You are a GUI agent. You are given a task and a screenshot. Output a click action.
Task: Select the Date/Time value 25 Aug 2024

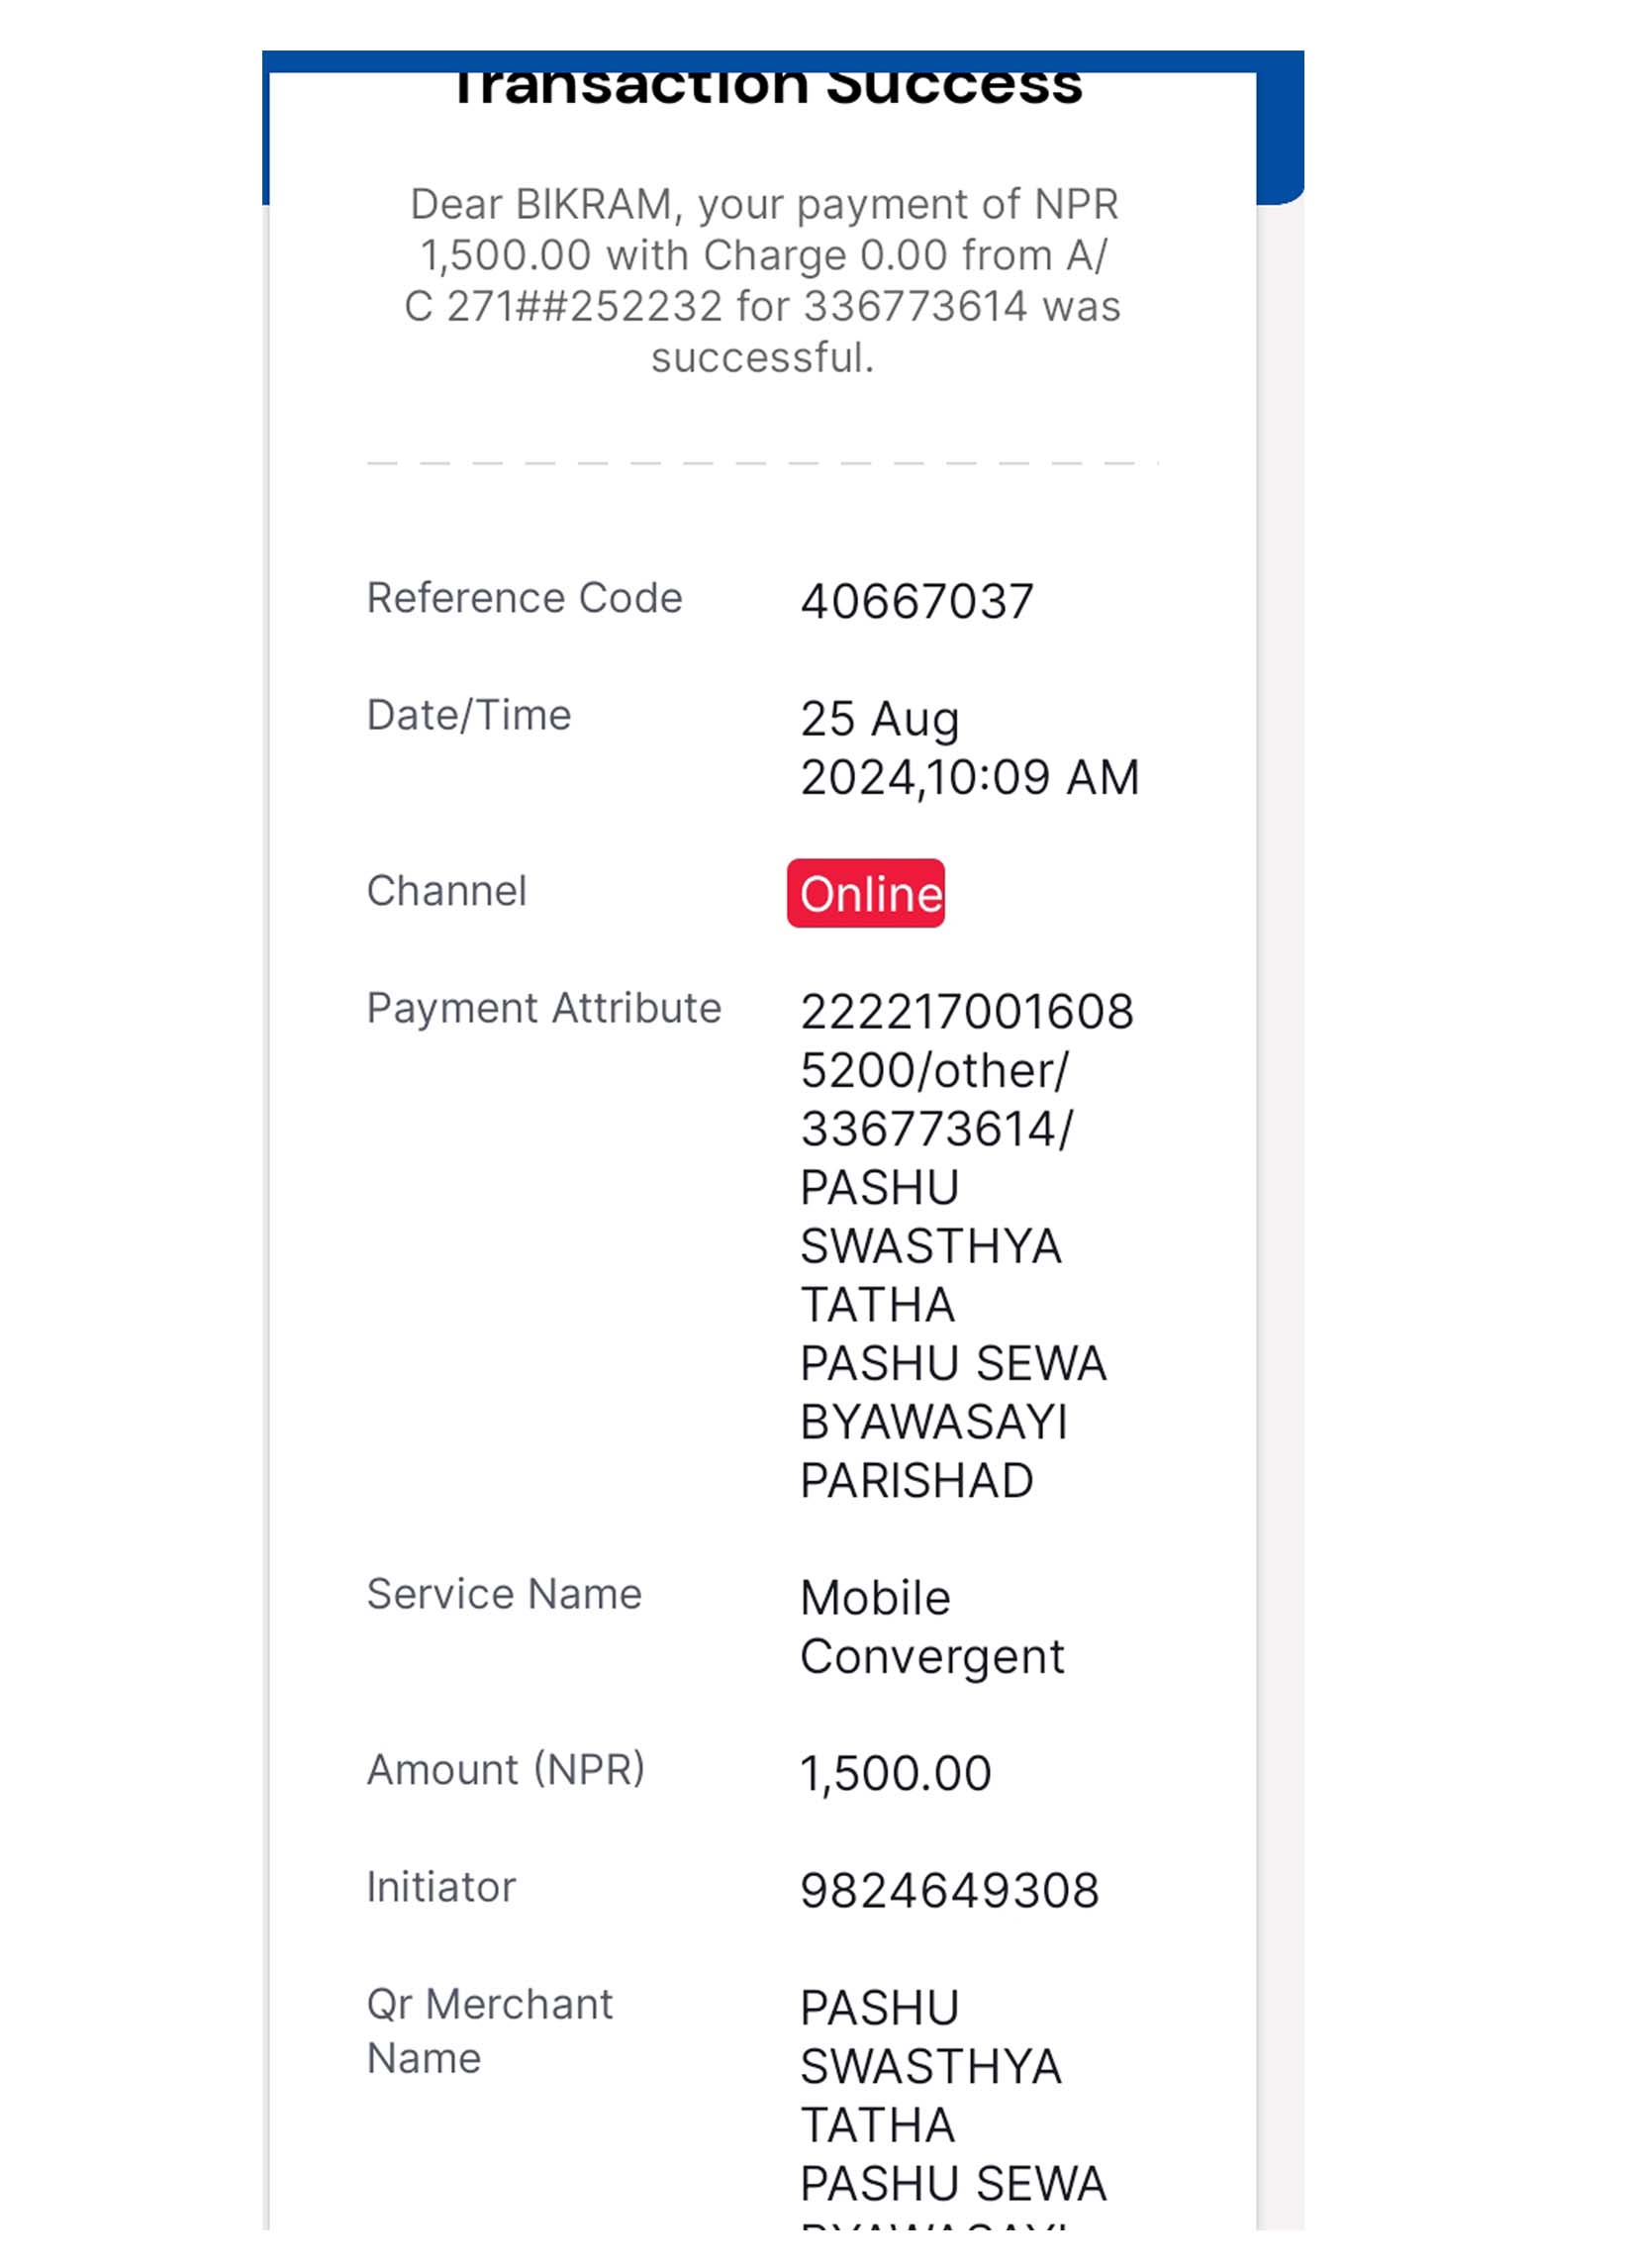969,748
